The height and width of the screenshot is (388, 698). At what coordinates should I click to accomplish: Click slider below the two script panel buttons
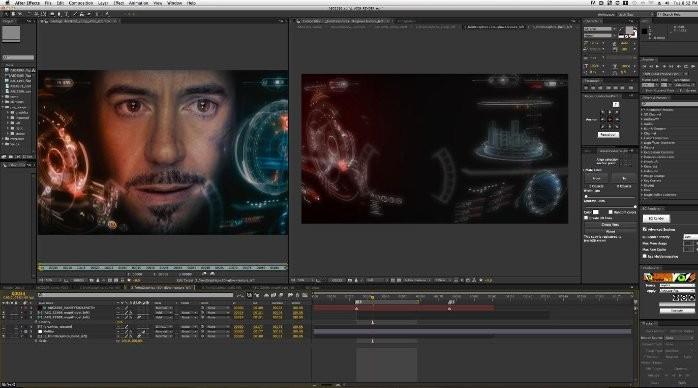(x=610, y=196)
